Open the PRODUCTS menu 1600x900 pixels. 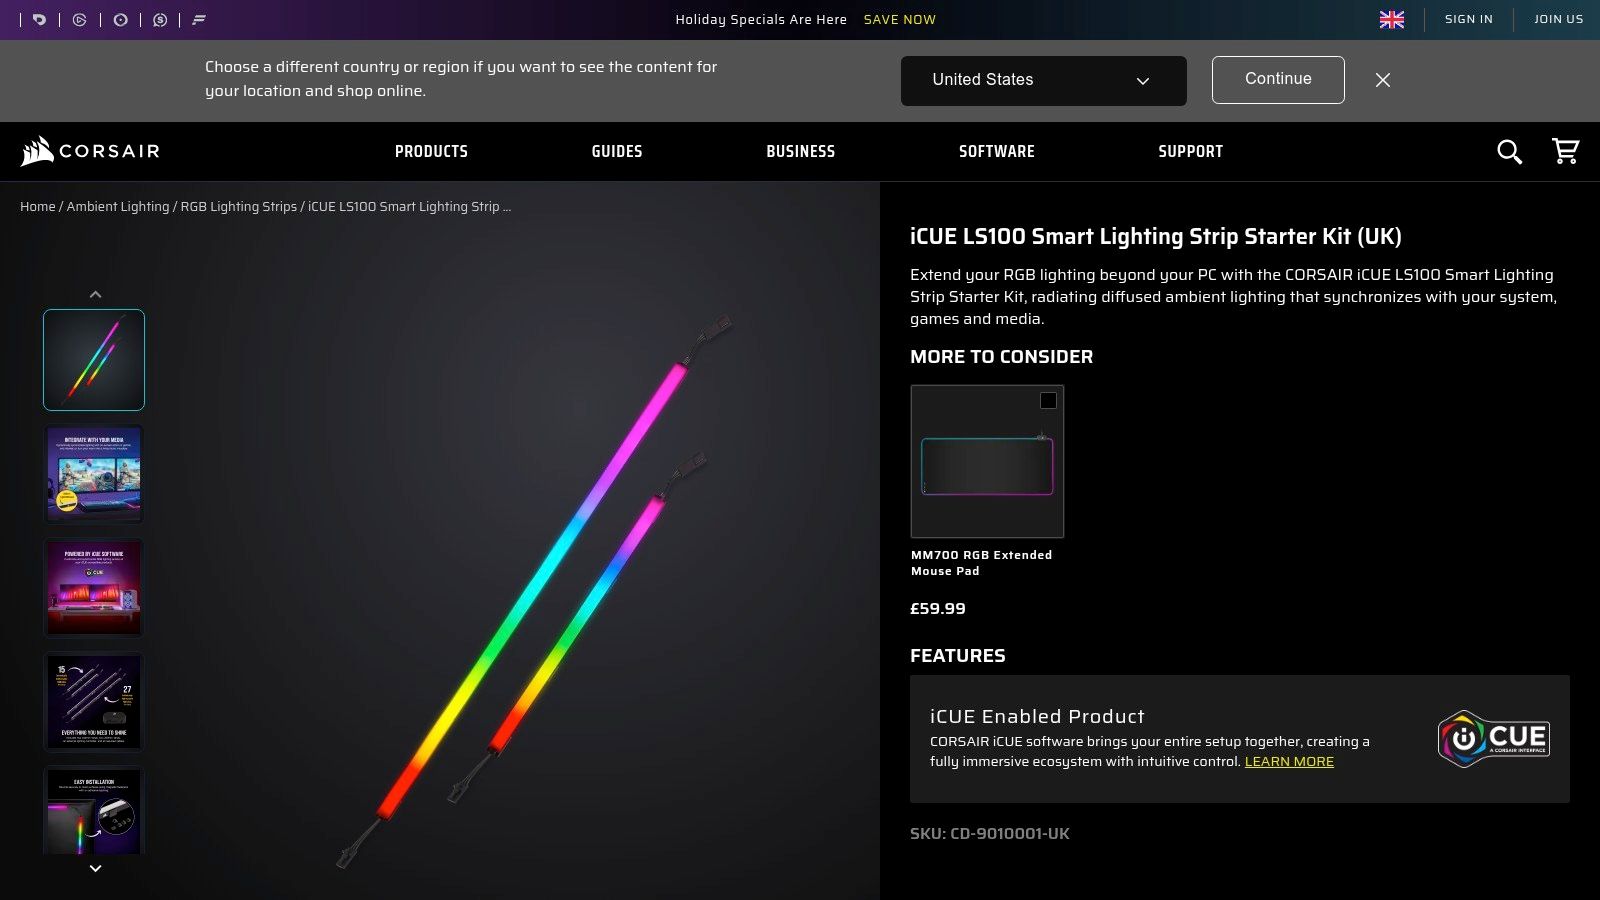[431, 151]
